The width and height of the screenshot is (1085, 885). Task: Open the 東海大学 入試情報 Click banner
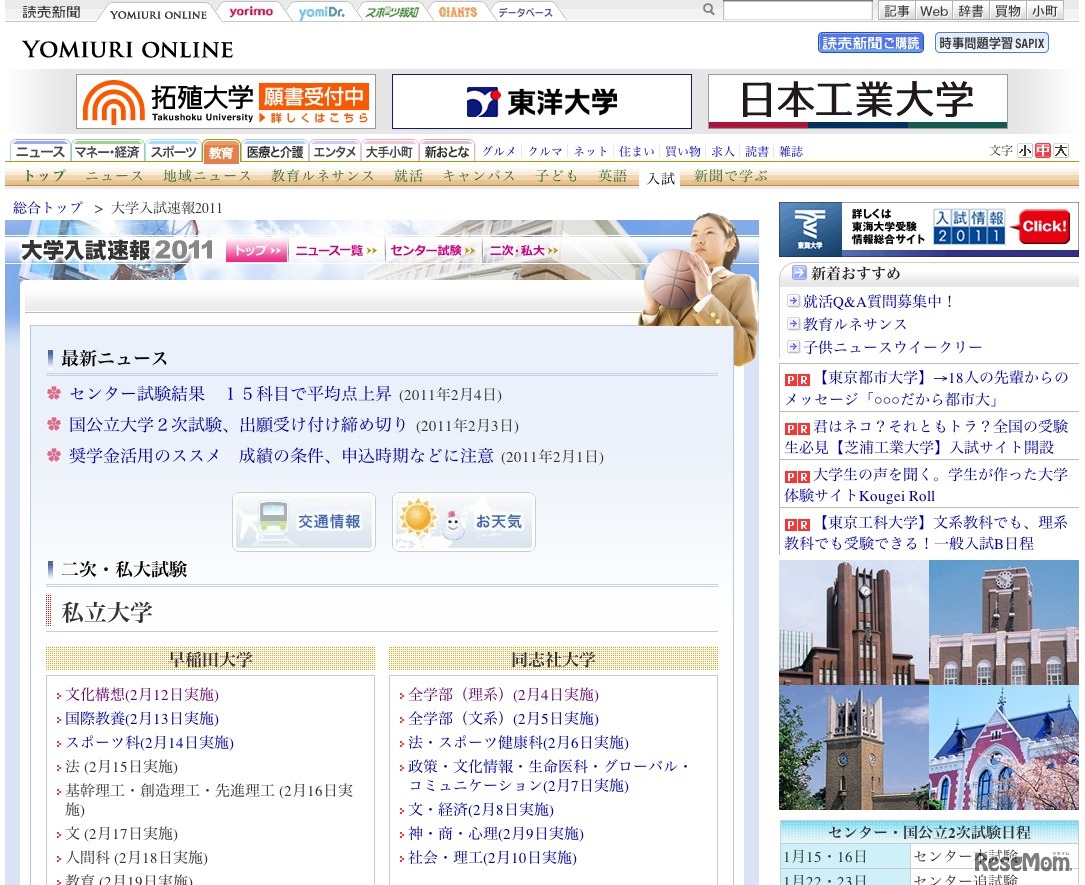tap(928, 229)
